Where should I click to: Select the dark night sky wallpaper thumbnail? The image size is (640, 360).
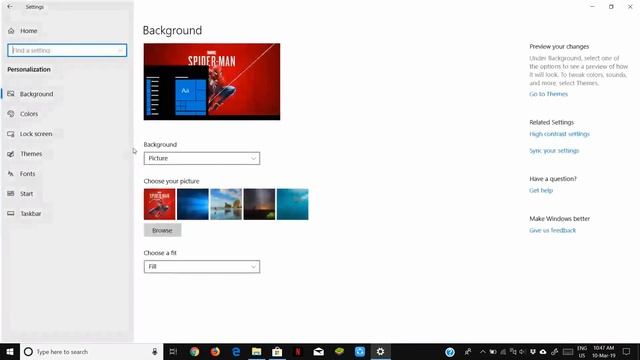point(259,204)
